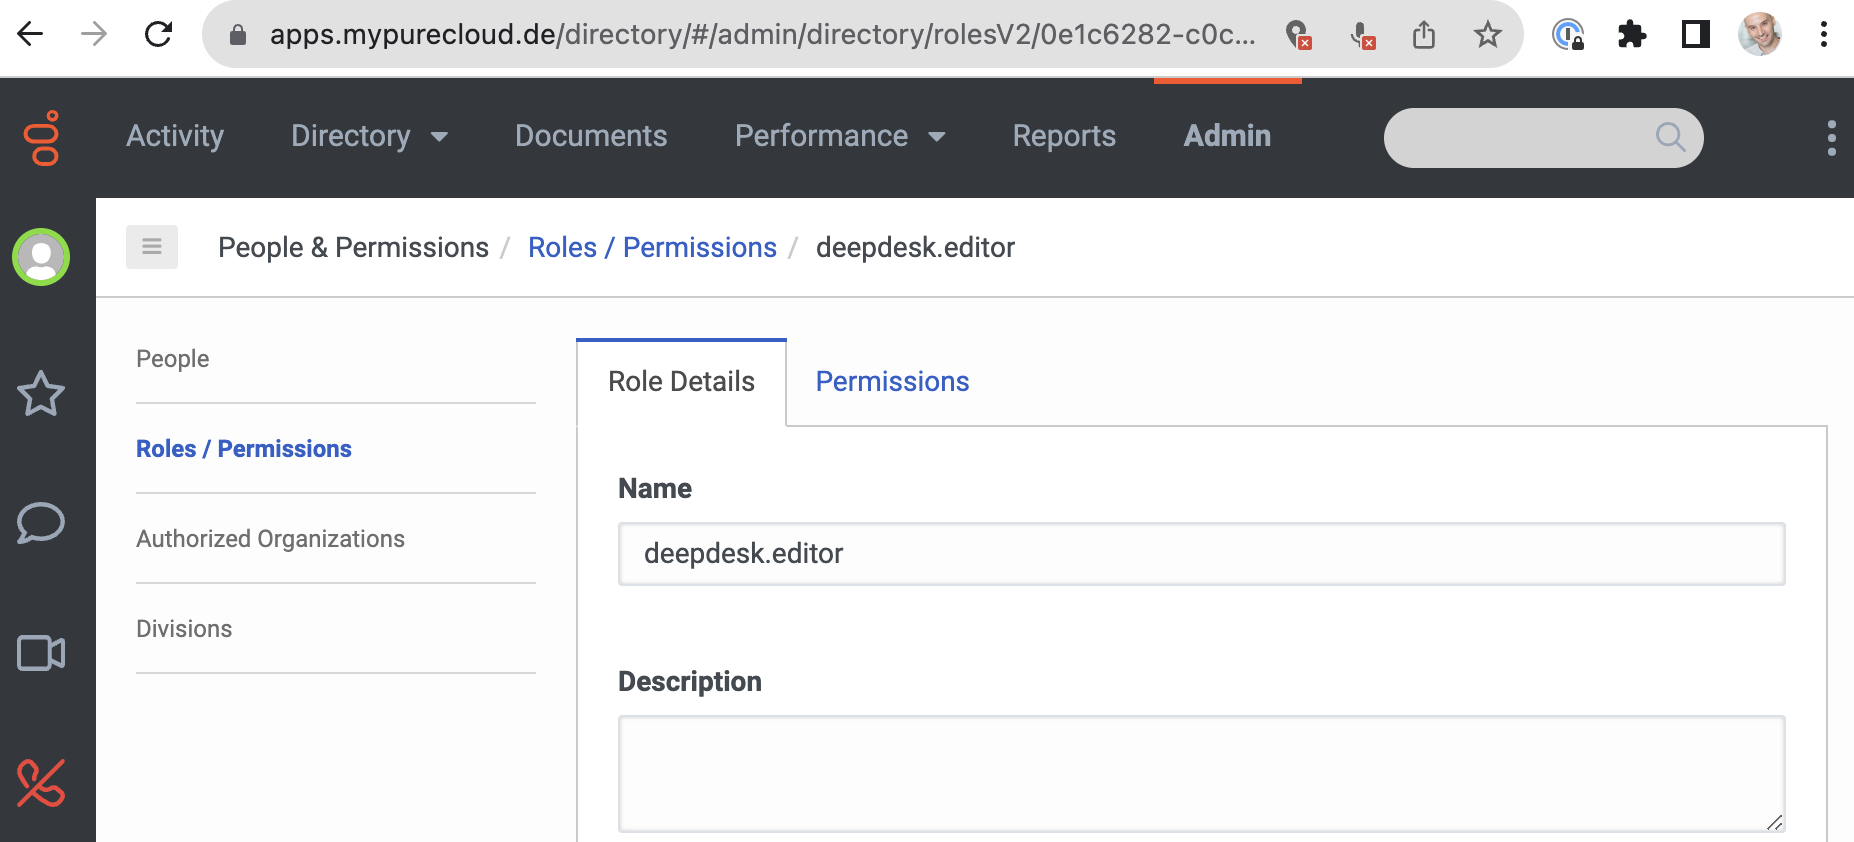Open People in the left navigation
The width and height of the screenshot is (1854, 842).
173,358
